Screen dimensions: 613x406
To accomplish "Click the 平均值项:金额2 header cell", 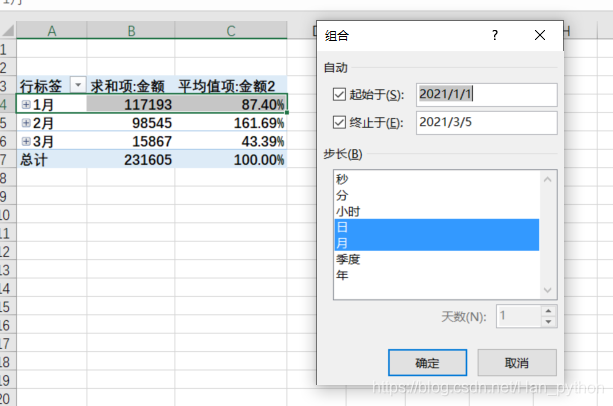I will click(x=231, y=85).
